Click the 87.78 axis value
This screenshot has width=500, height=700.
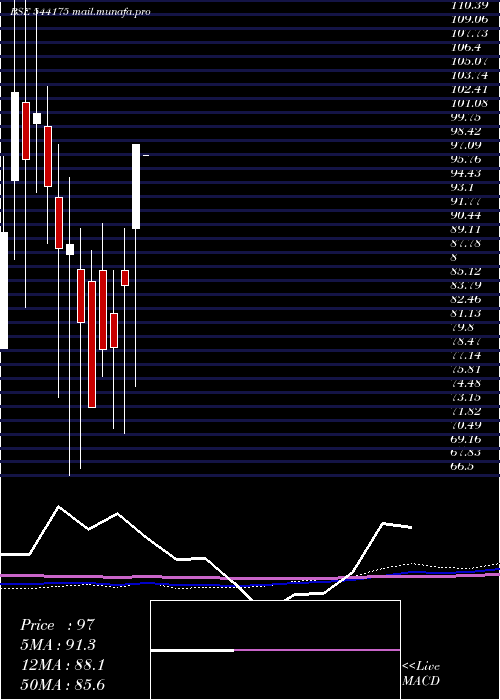[x=466, y=243]
